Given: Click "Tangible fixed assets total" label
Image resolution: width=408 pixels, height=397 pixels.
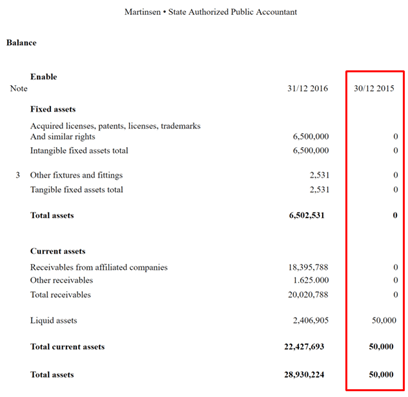Looking at the screenshot, I should (77, 190).
